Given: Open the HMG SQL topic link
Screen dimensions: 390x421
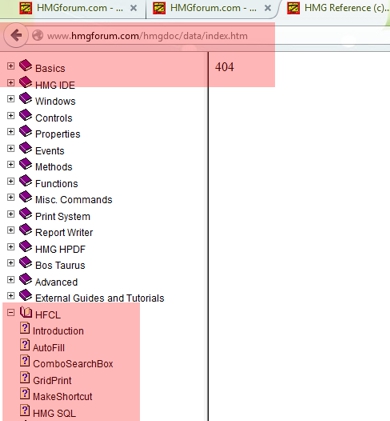Looking at the screenshot, I should [54, 413].
